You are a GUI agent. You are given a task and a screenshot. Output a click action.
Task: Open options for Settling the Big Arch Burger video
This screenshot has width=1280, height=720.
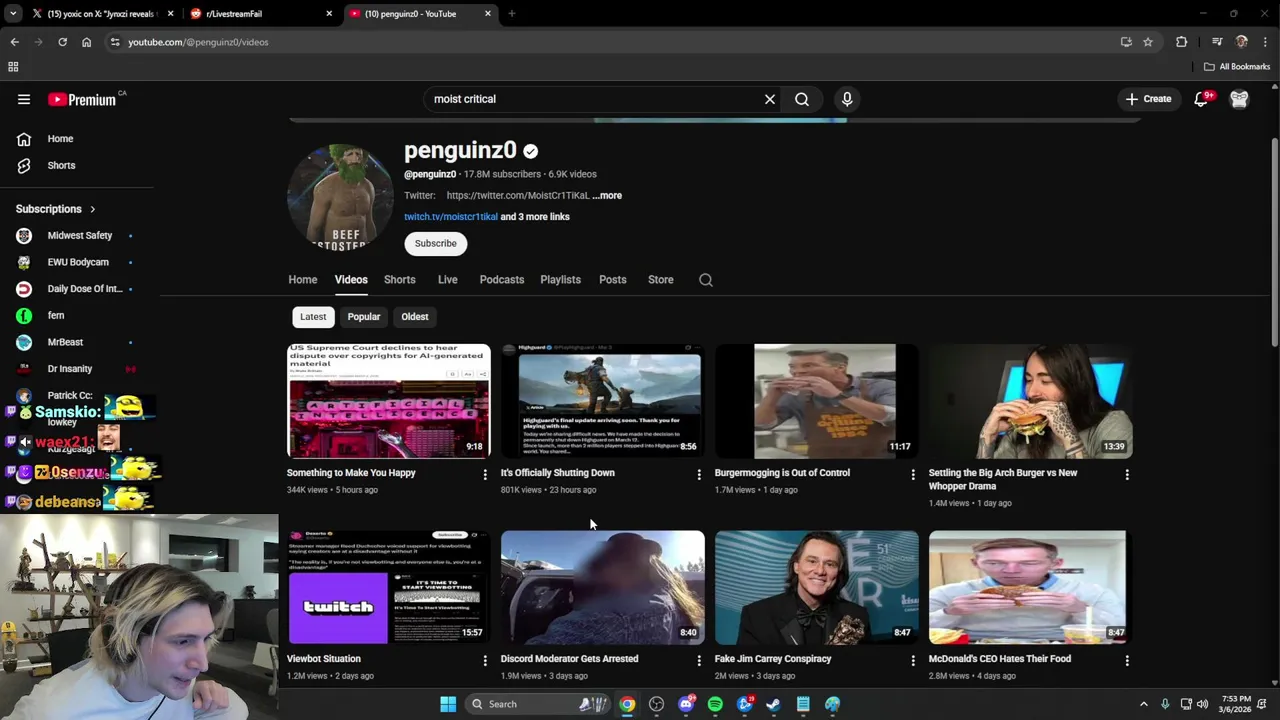tap(1127, 474)
